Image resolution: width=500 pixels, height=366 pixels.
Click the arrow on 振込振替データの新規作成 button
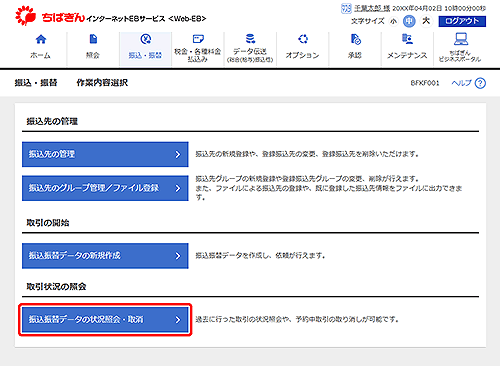coord(178,256)
